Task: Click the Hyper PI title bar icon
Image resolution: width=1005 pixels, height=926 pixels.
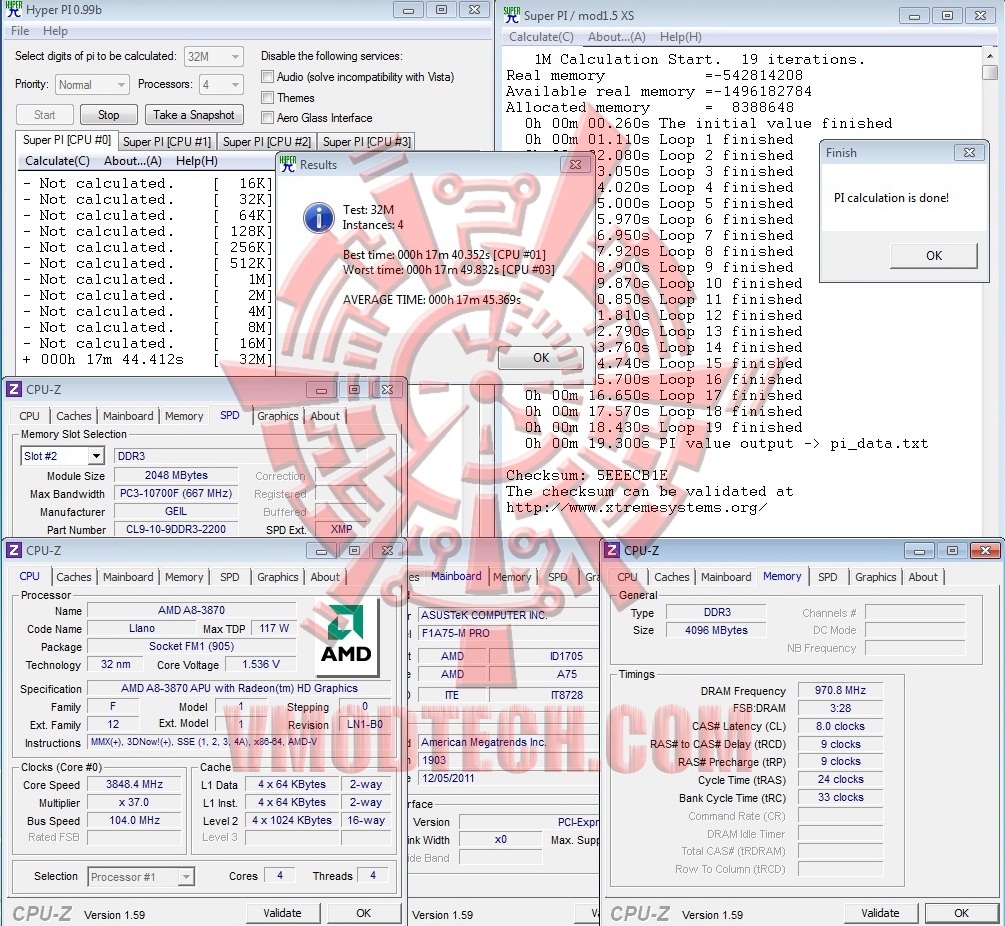Action: [13, 9]
